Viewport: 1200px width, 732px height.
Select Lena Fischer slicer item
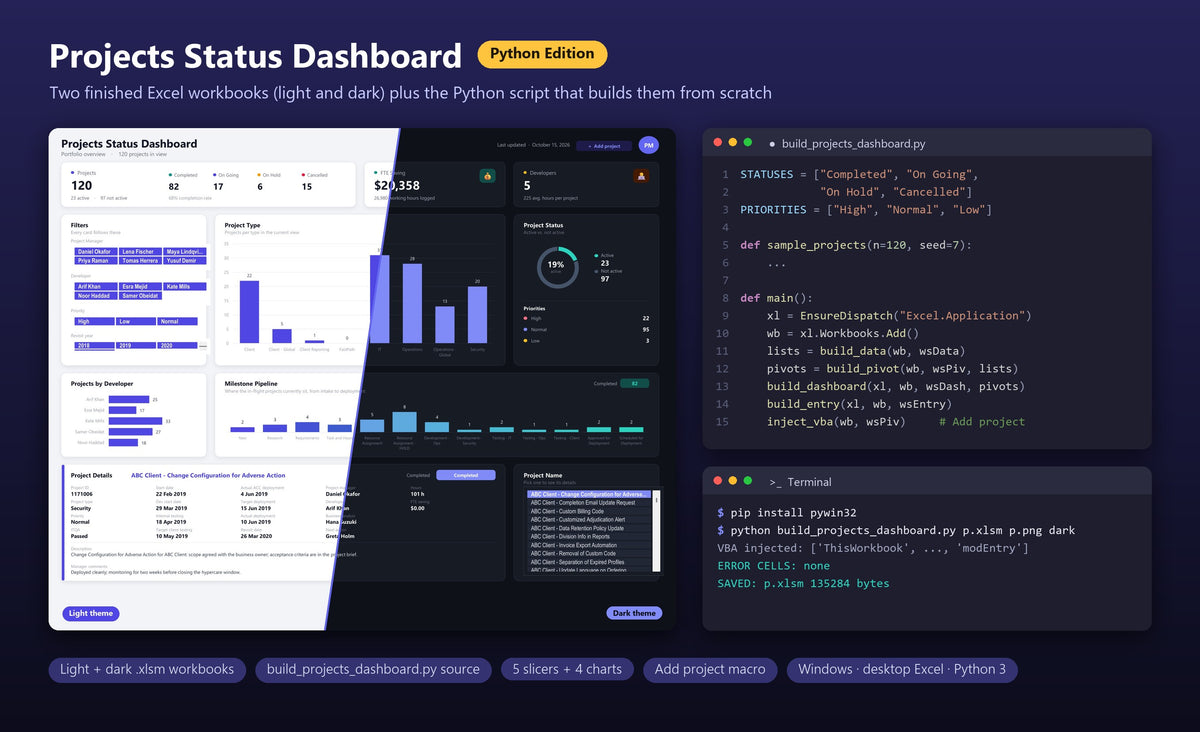coord(140,251)
